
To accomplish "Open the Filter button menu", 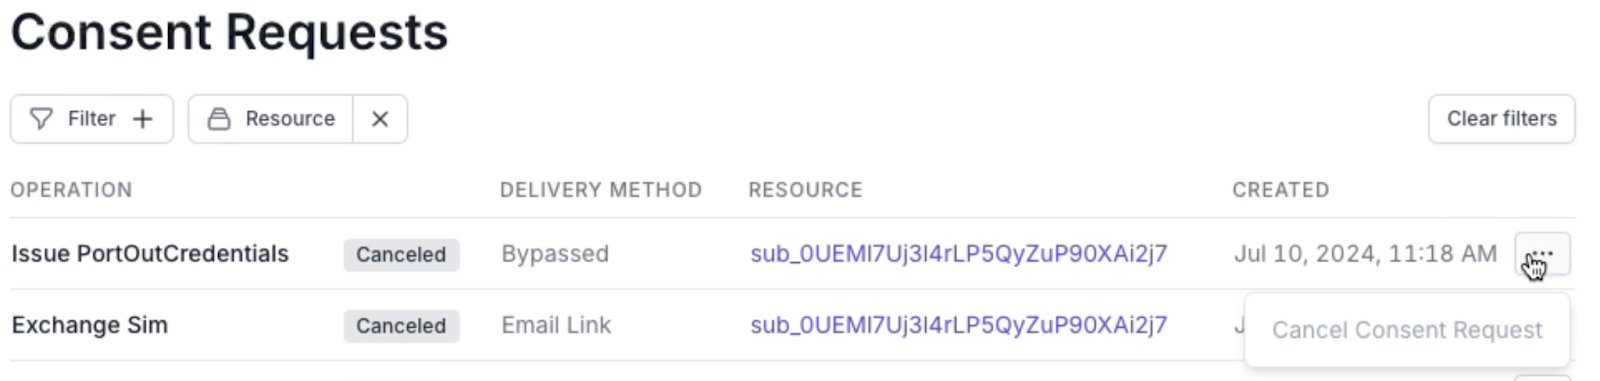I will pos(92,119).
